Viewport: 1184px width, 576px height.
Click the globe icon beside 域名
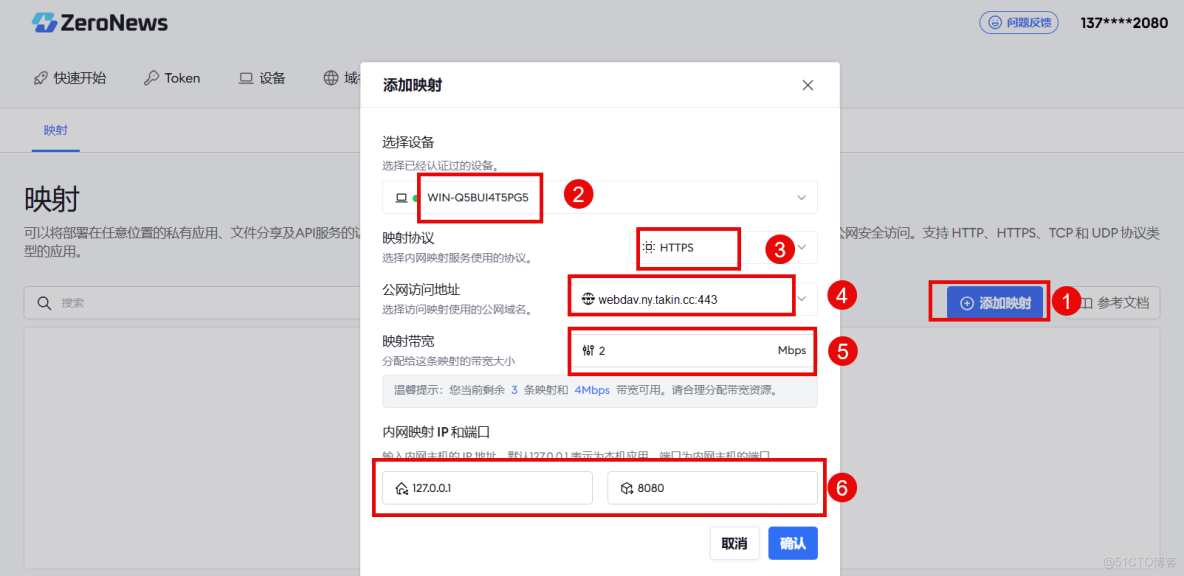point(329,77)
